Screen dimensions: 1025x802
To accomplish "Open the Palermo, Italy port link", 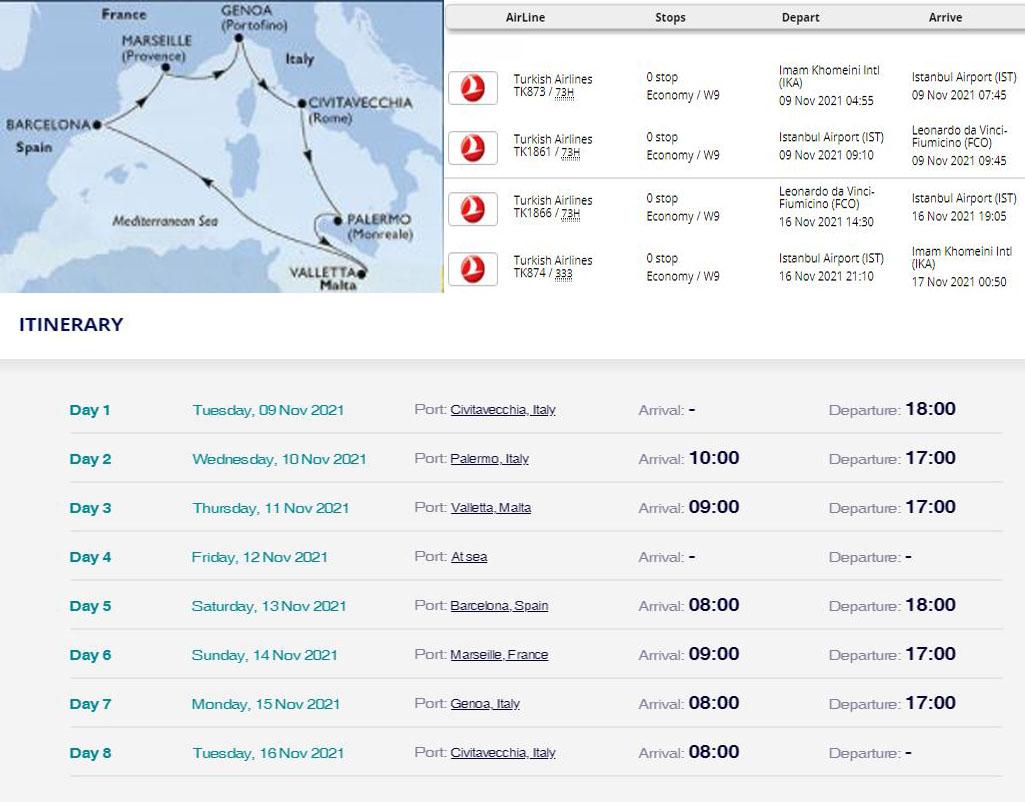I will 489,459.
